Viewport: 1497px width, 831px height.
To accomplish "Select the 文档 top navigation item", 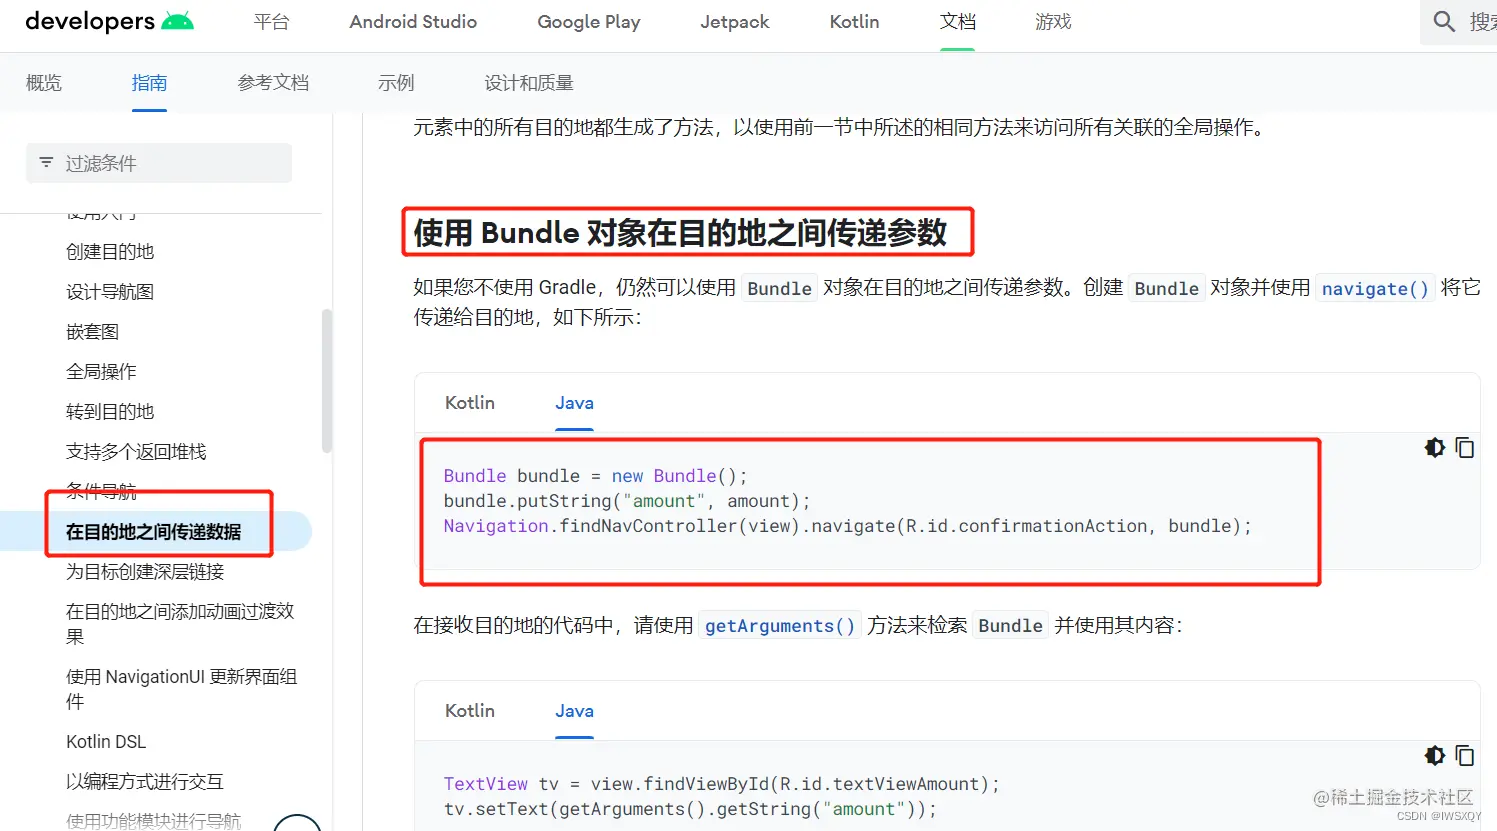I will tap(957, 22).
